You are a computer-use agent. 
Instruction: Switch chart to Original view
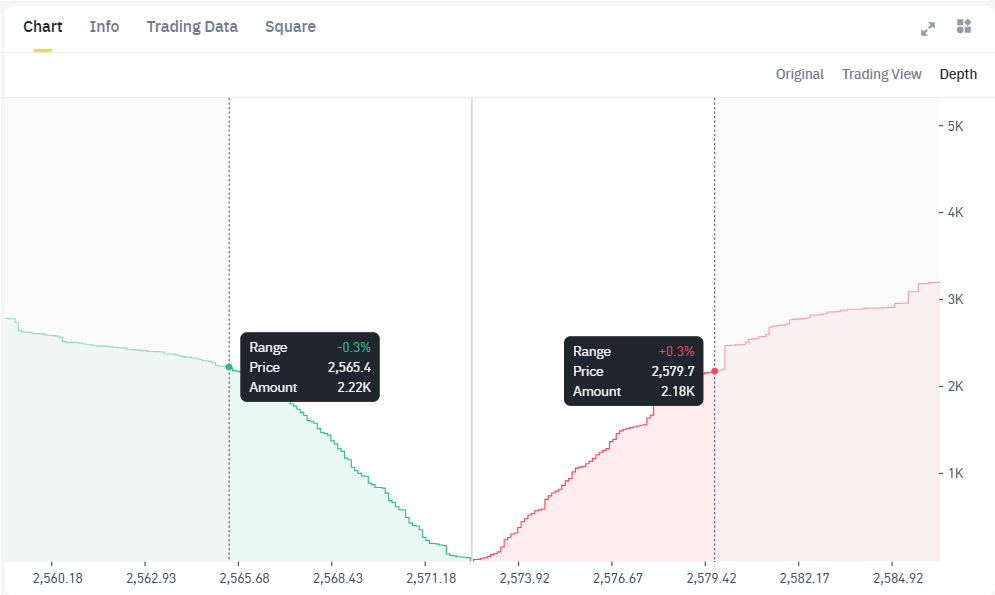tap(799, 74)
